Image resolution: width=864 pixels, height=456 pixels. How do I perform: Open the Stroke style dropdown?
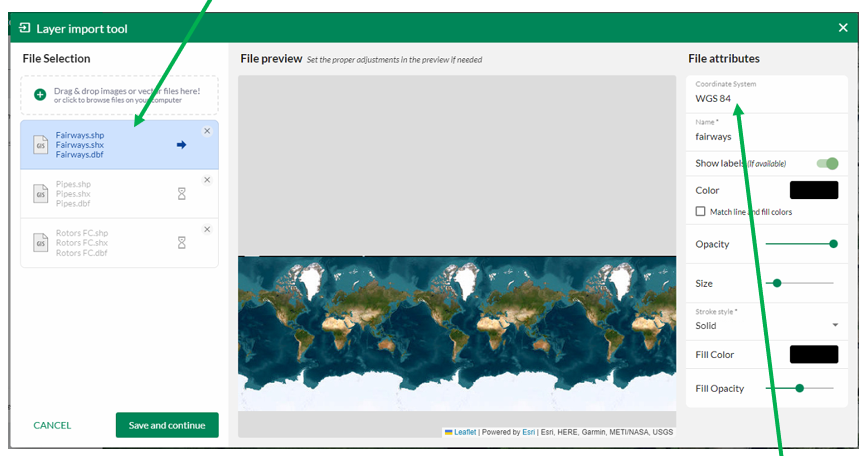[767, 320]
